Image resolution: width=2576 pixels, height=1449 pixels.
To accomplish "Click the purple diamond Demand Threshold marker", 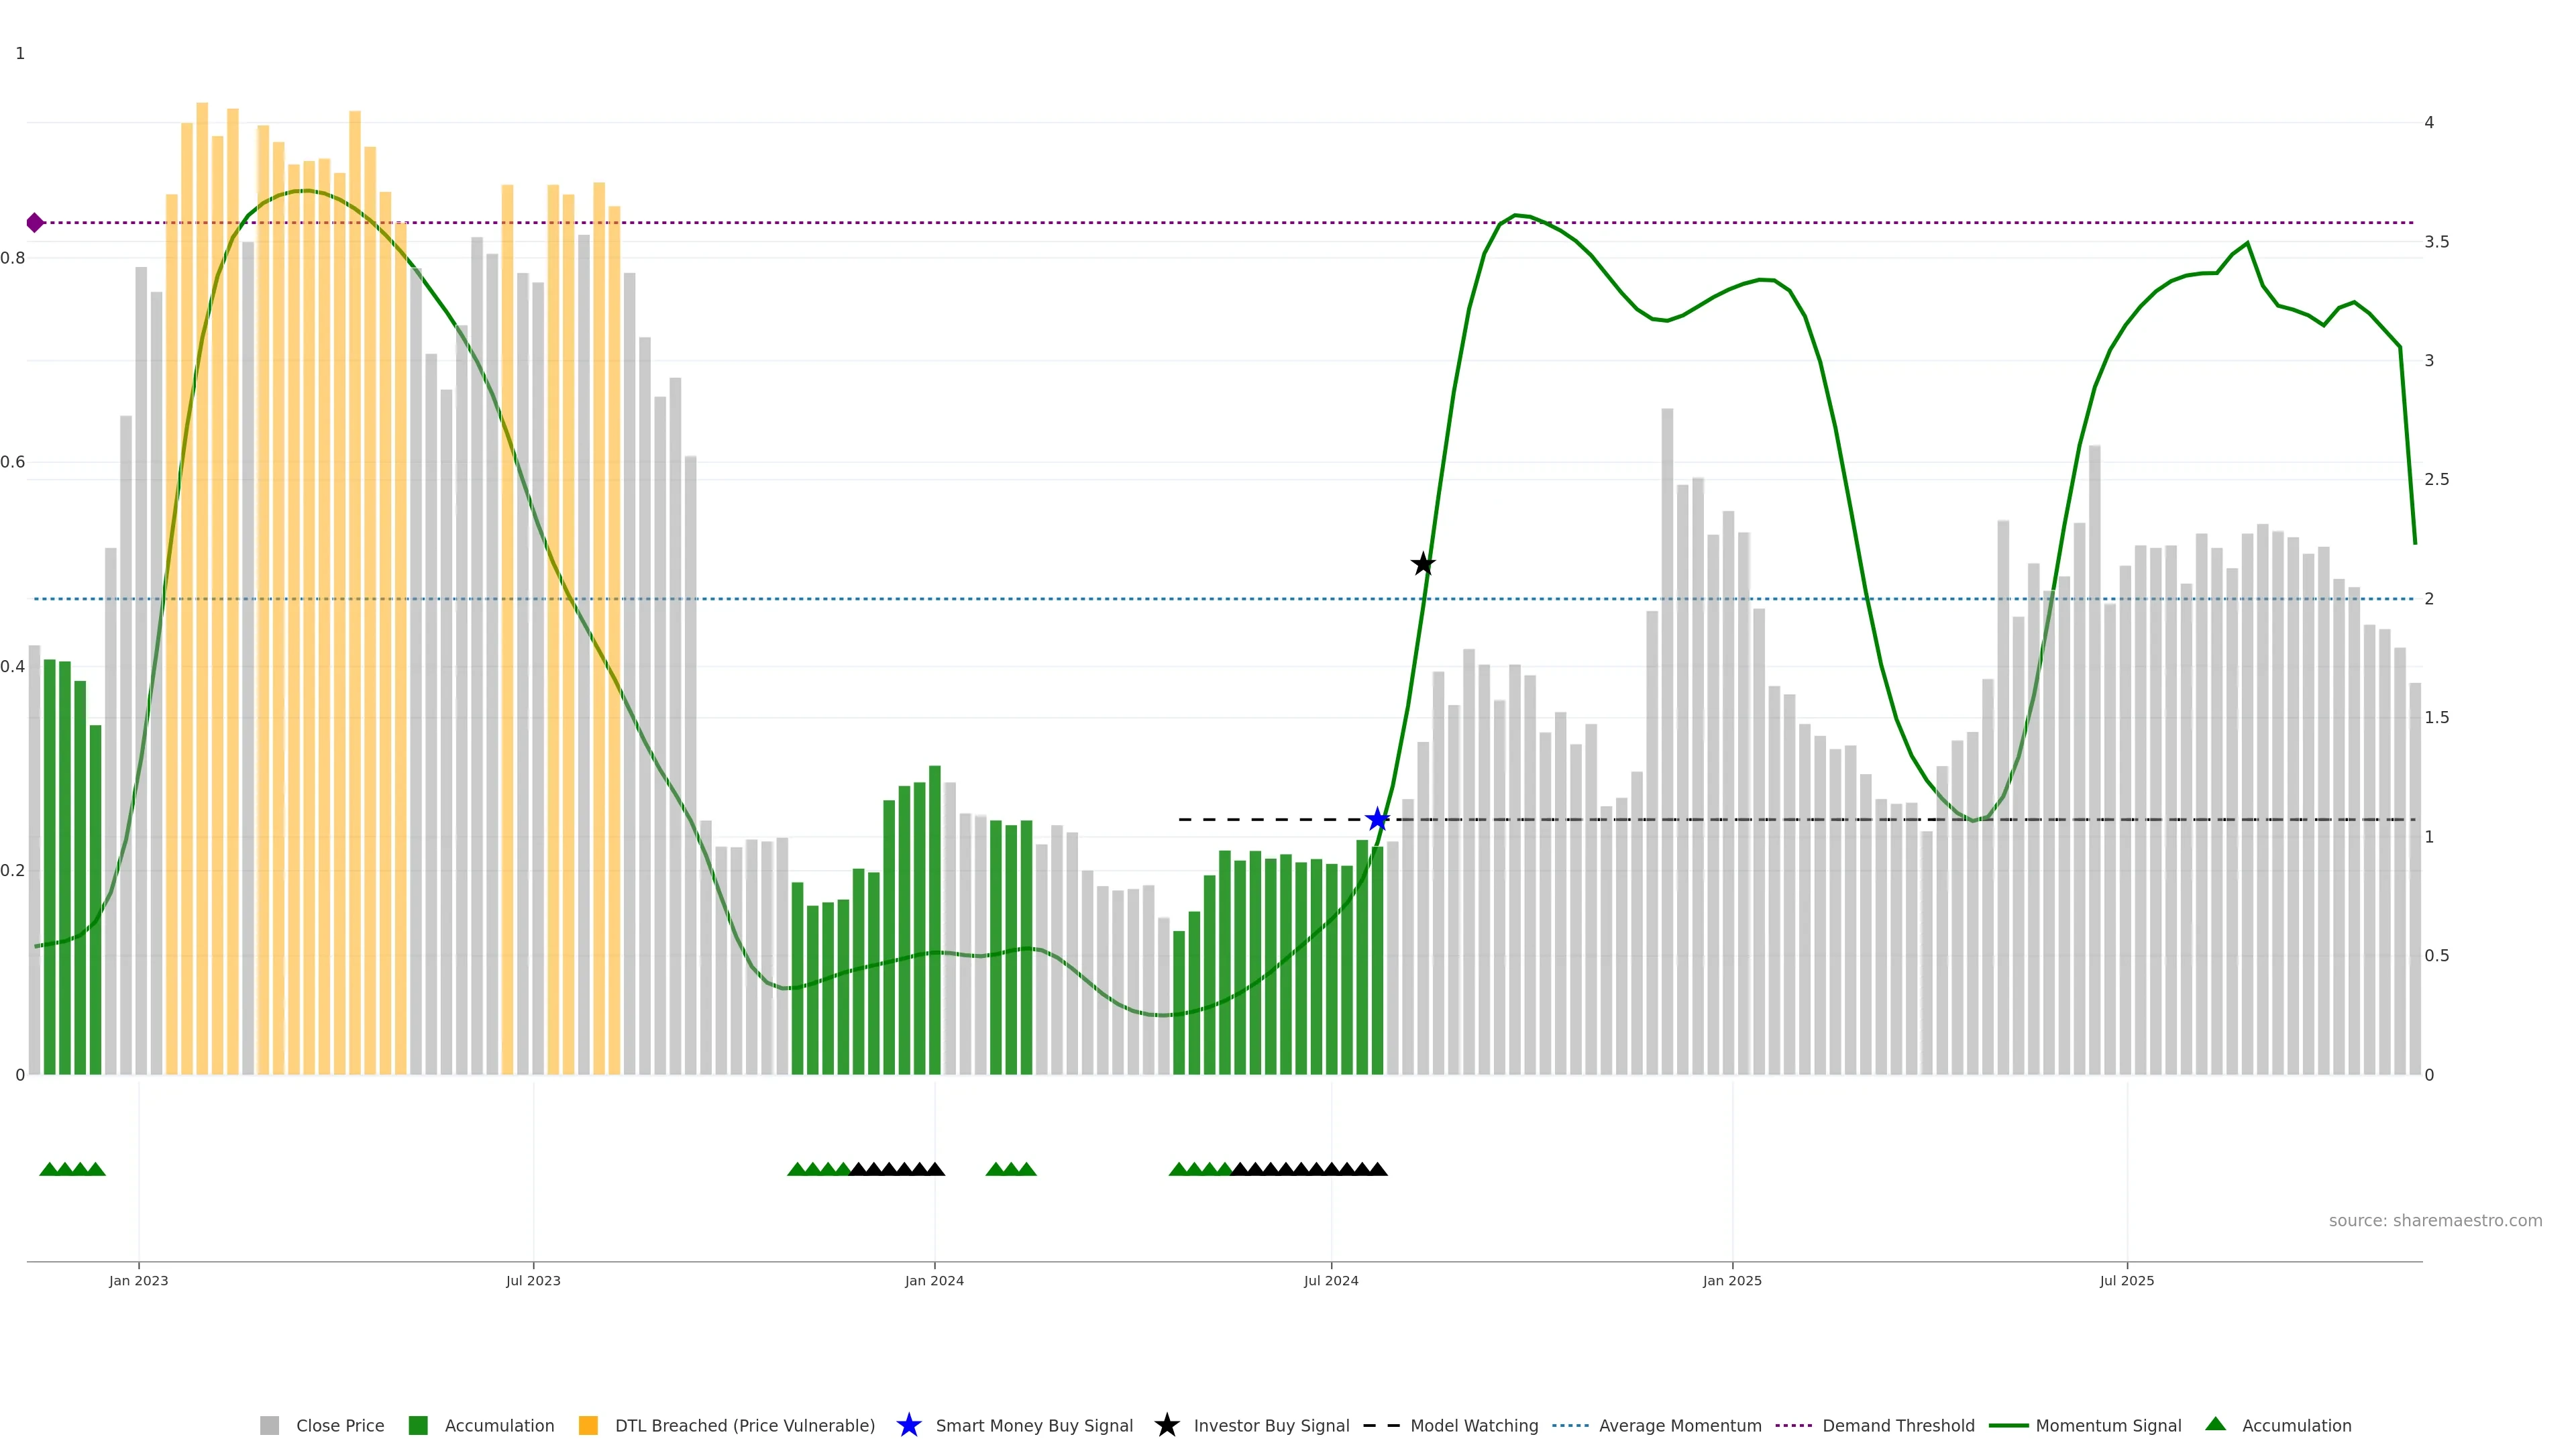I will tap(35, 223).
